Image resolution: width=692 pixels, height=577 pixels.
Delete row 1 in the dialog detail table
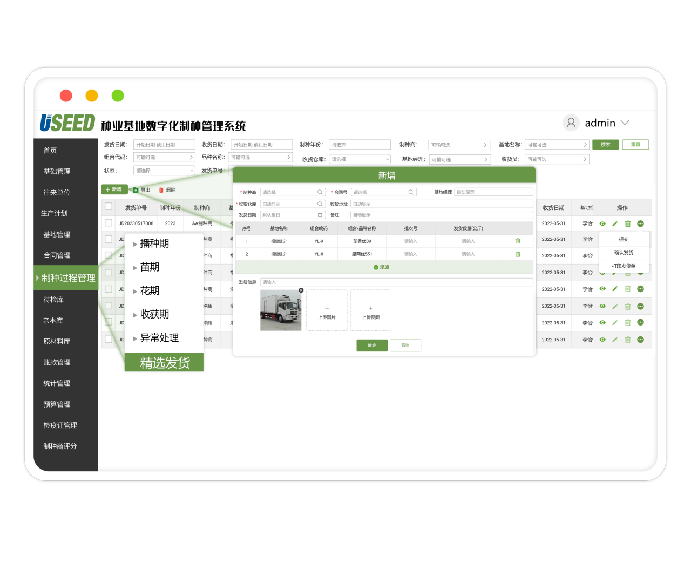coord(517,241)
